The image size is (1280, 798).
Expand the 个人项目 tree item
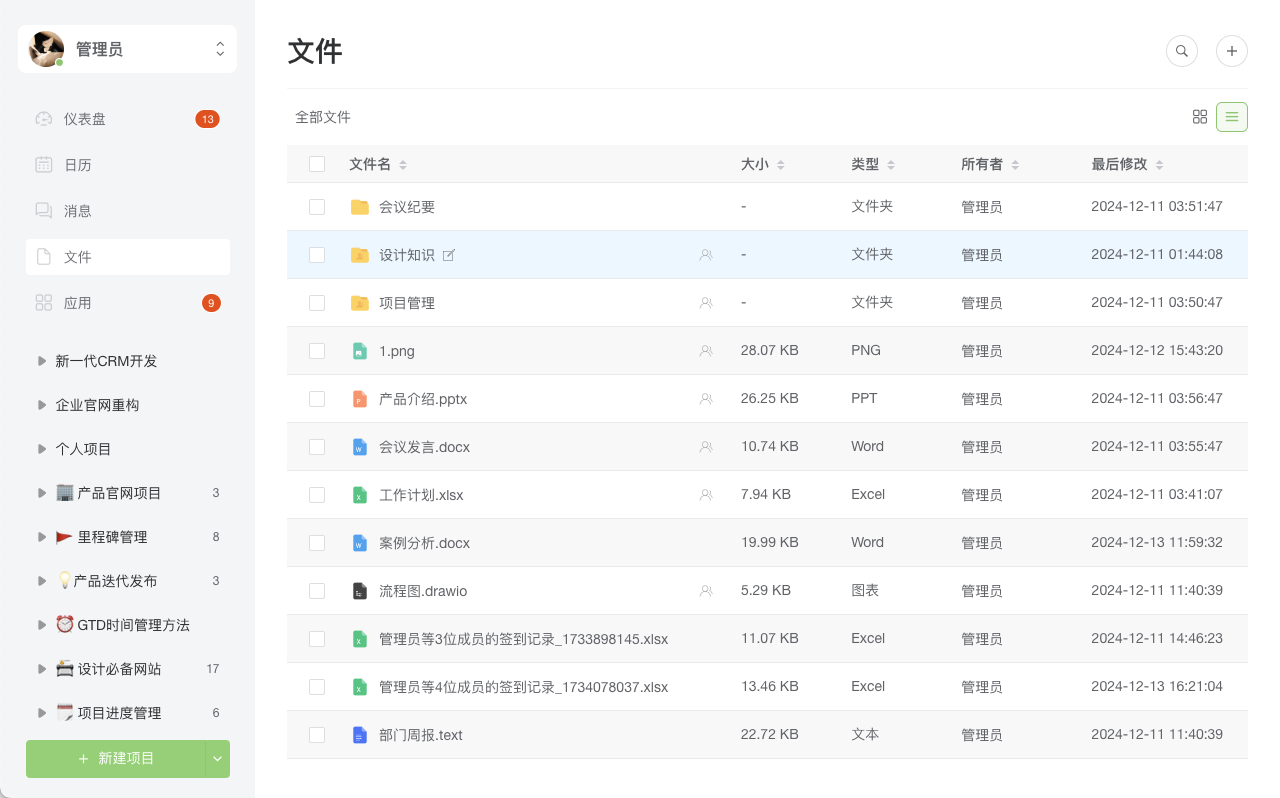[42, 449]
